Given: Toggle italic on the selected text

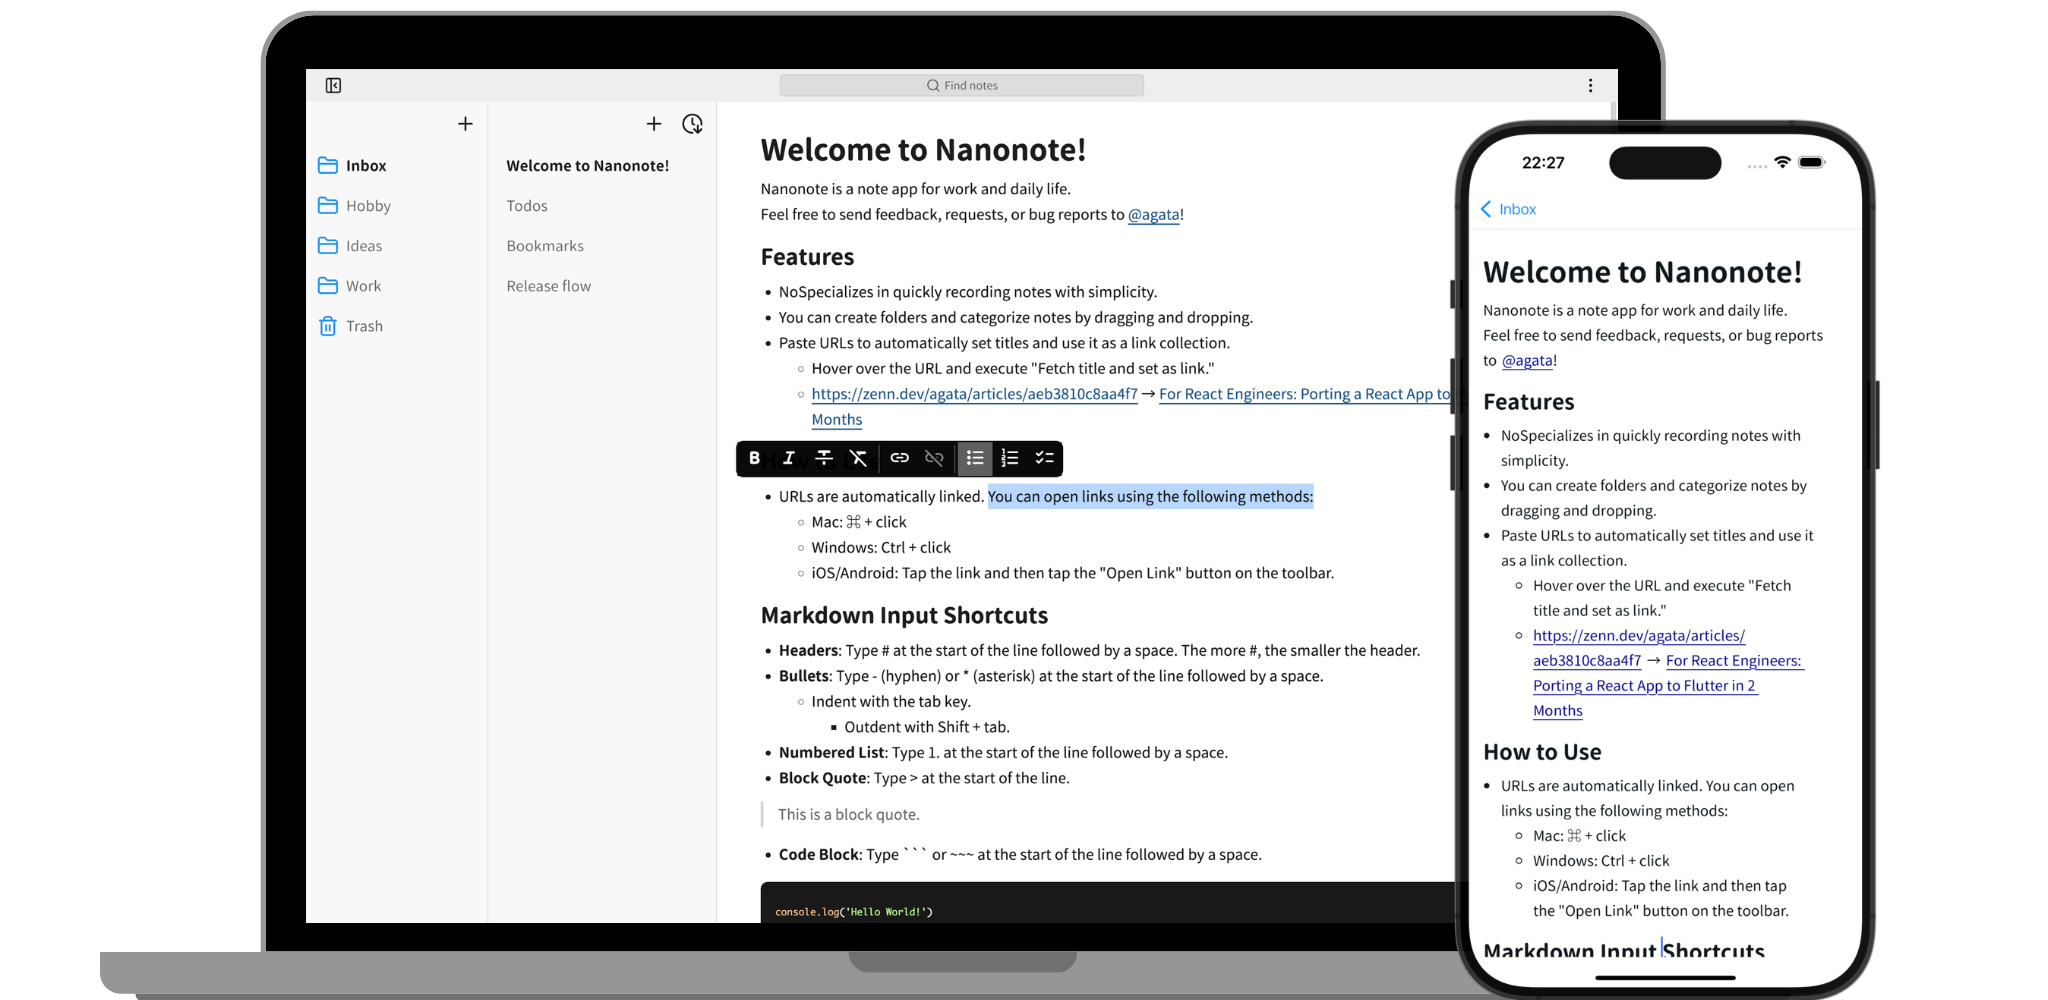Looking at the screenshot, I should tap(789, 458).
